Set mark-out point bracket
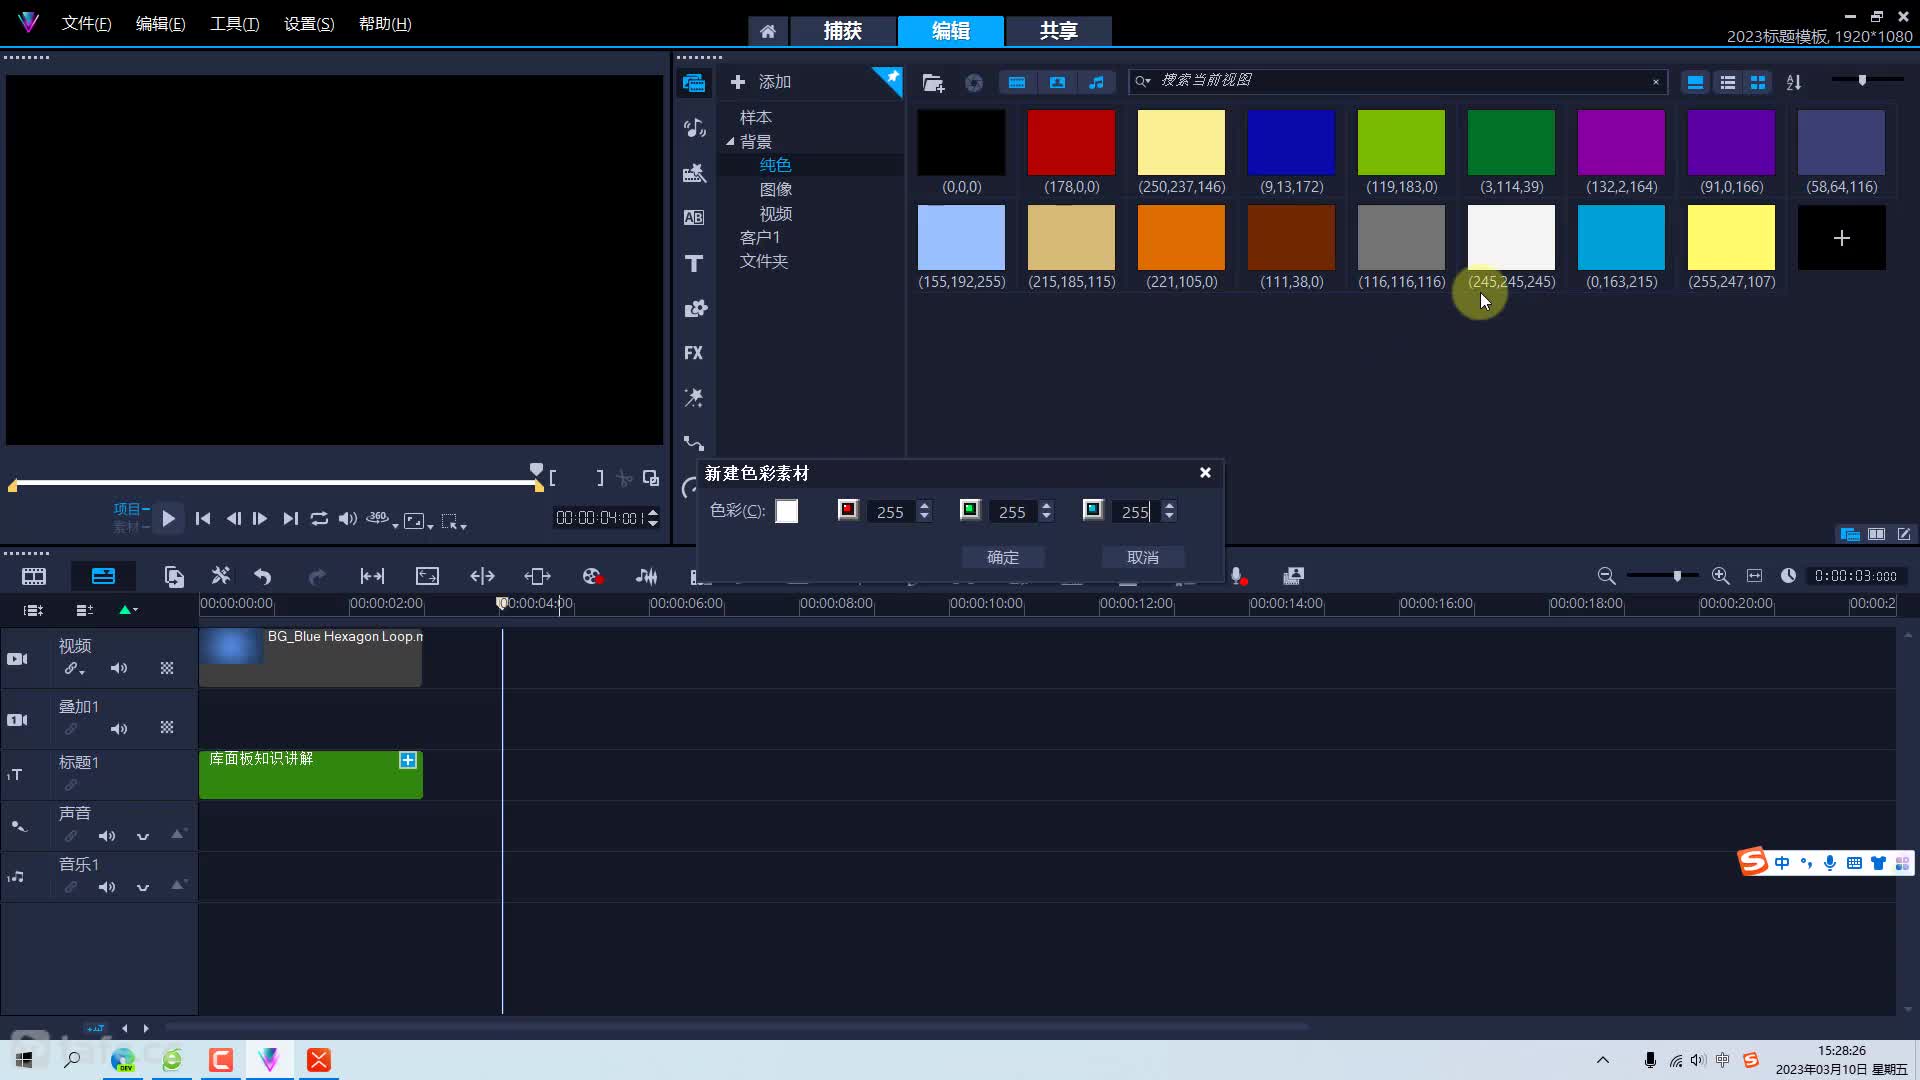This screenshot has width=1920, height=1080. pos(600,478)
